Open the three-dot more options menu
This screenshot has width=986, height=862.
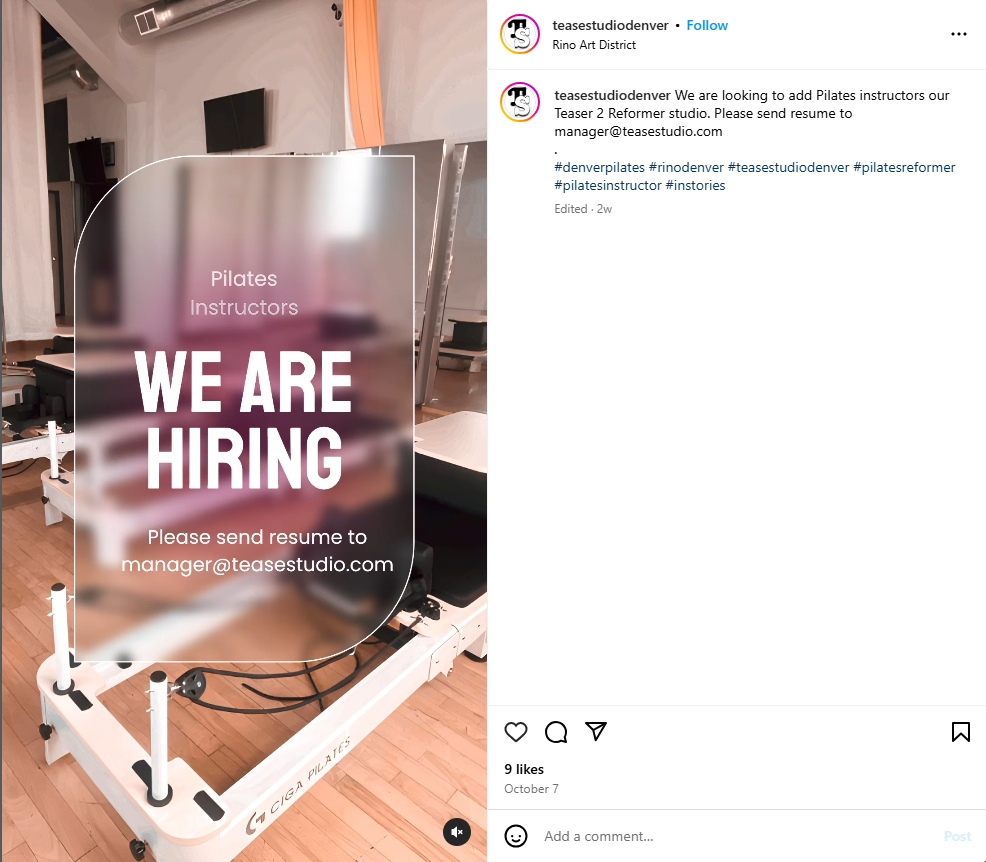pos(958,34)
